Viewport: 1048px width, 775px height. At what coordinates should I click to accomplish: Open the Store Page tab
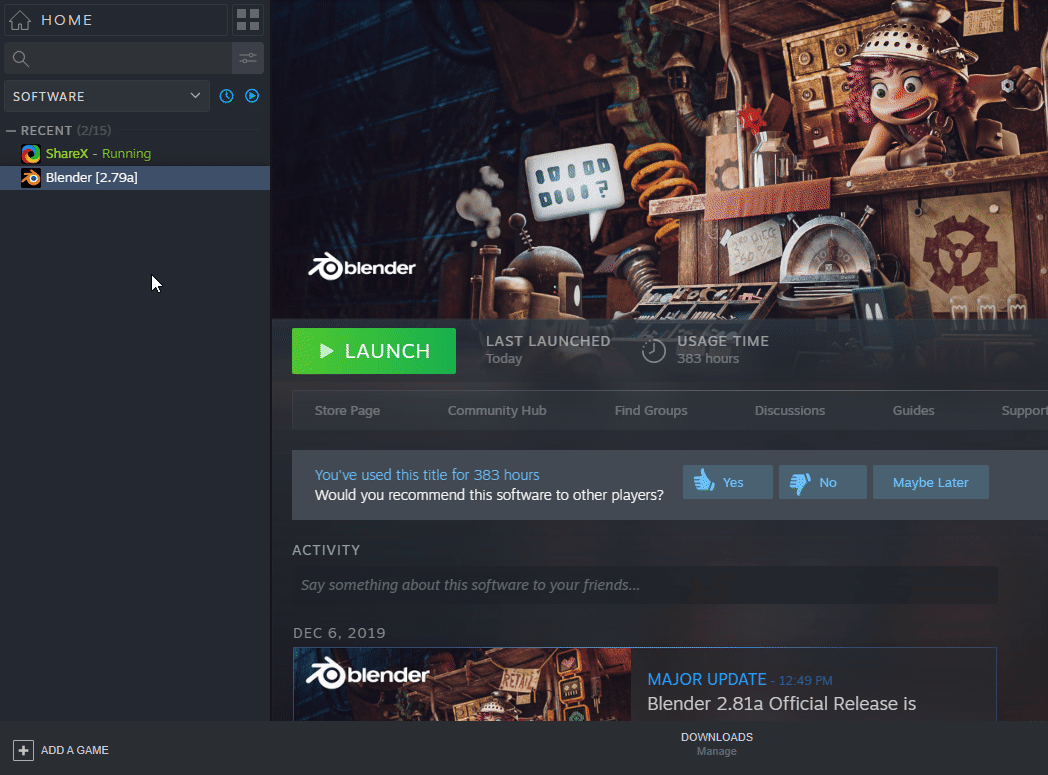click(347, 410)
